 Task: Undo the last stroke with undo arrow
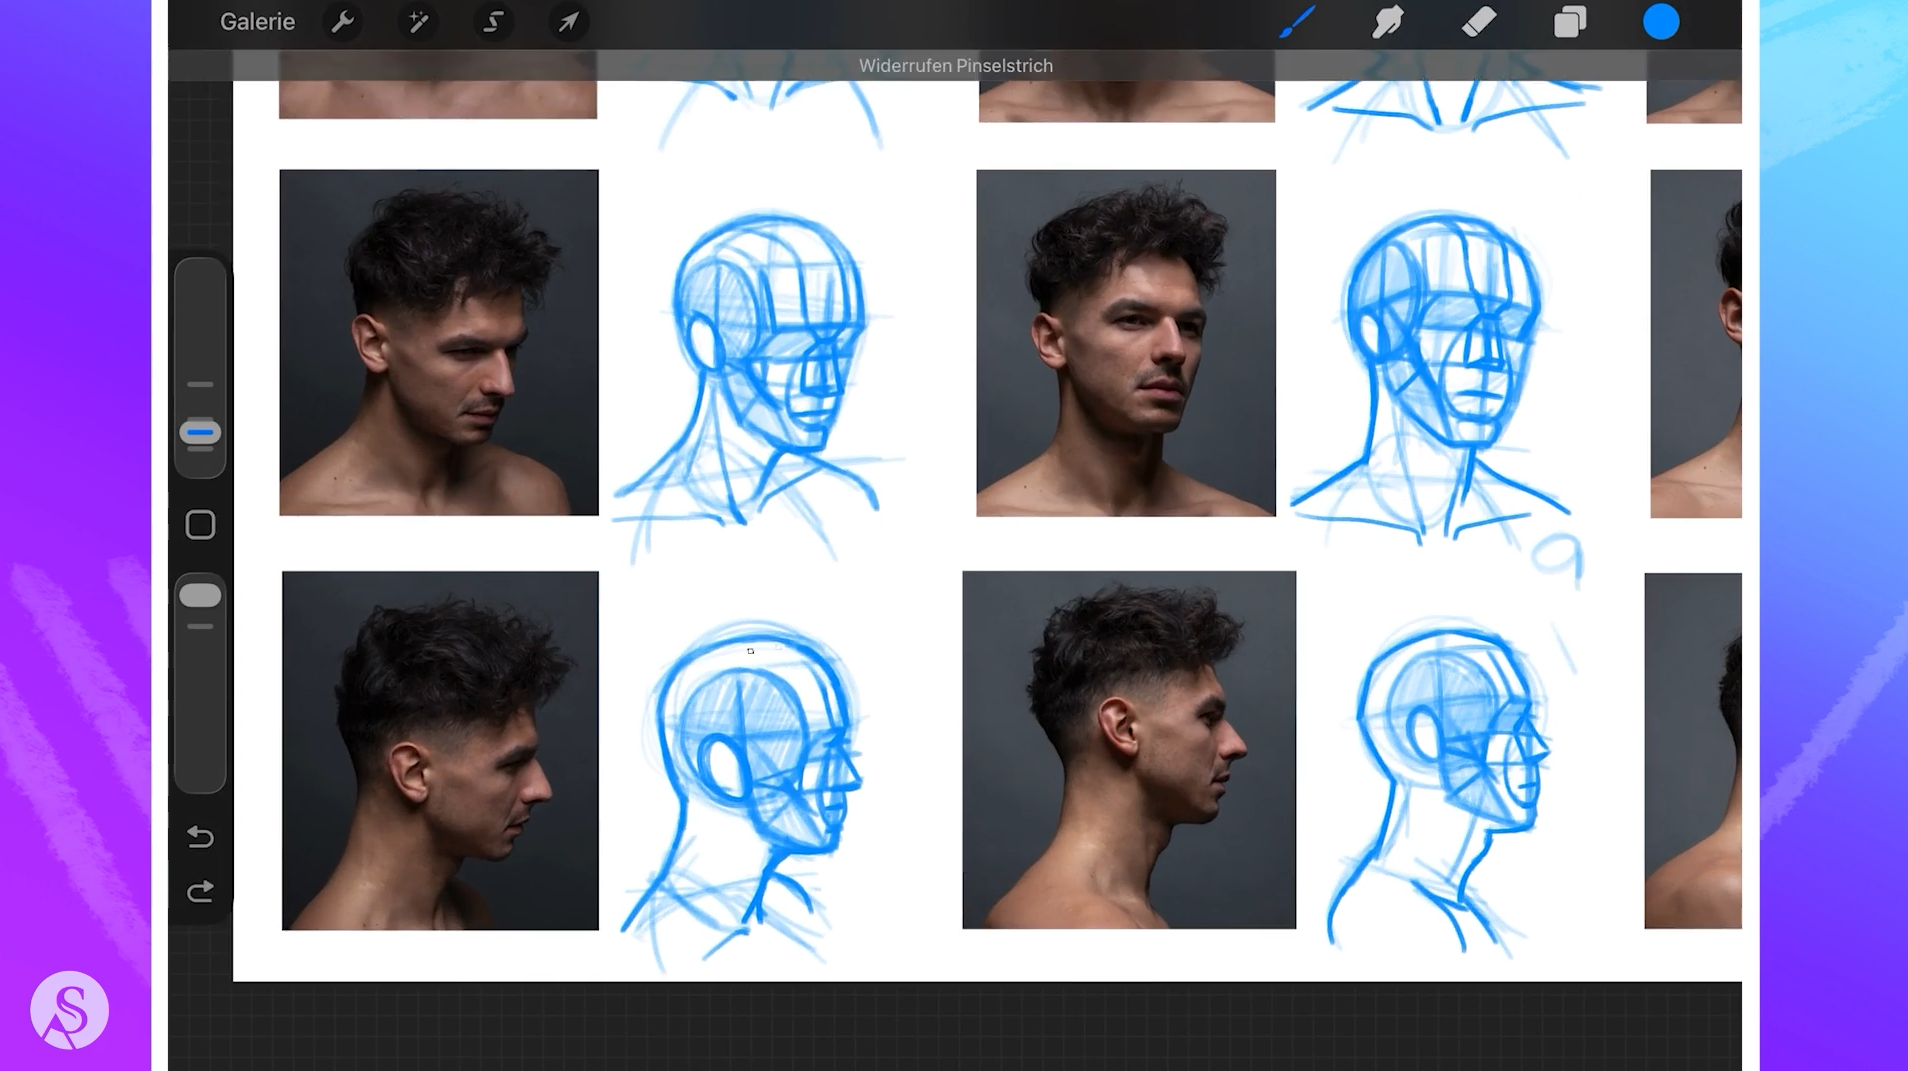click(200, 836)
